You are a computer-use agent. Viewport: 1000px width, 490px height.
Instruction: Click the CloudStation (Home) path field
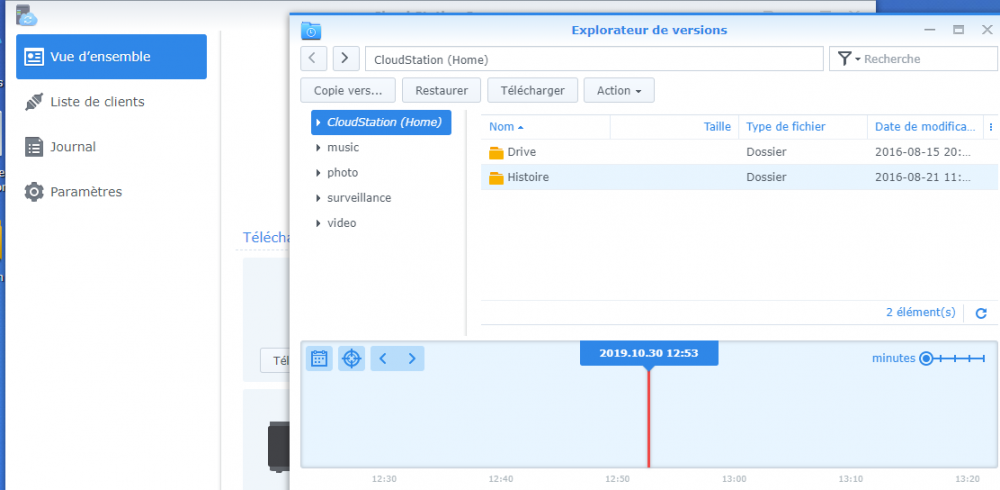pos(594,59)
